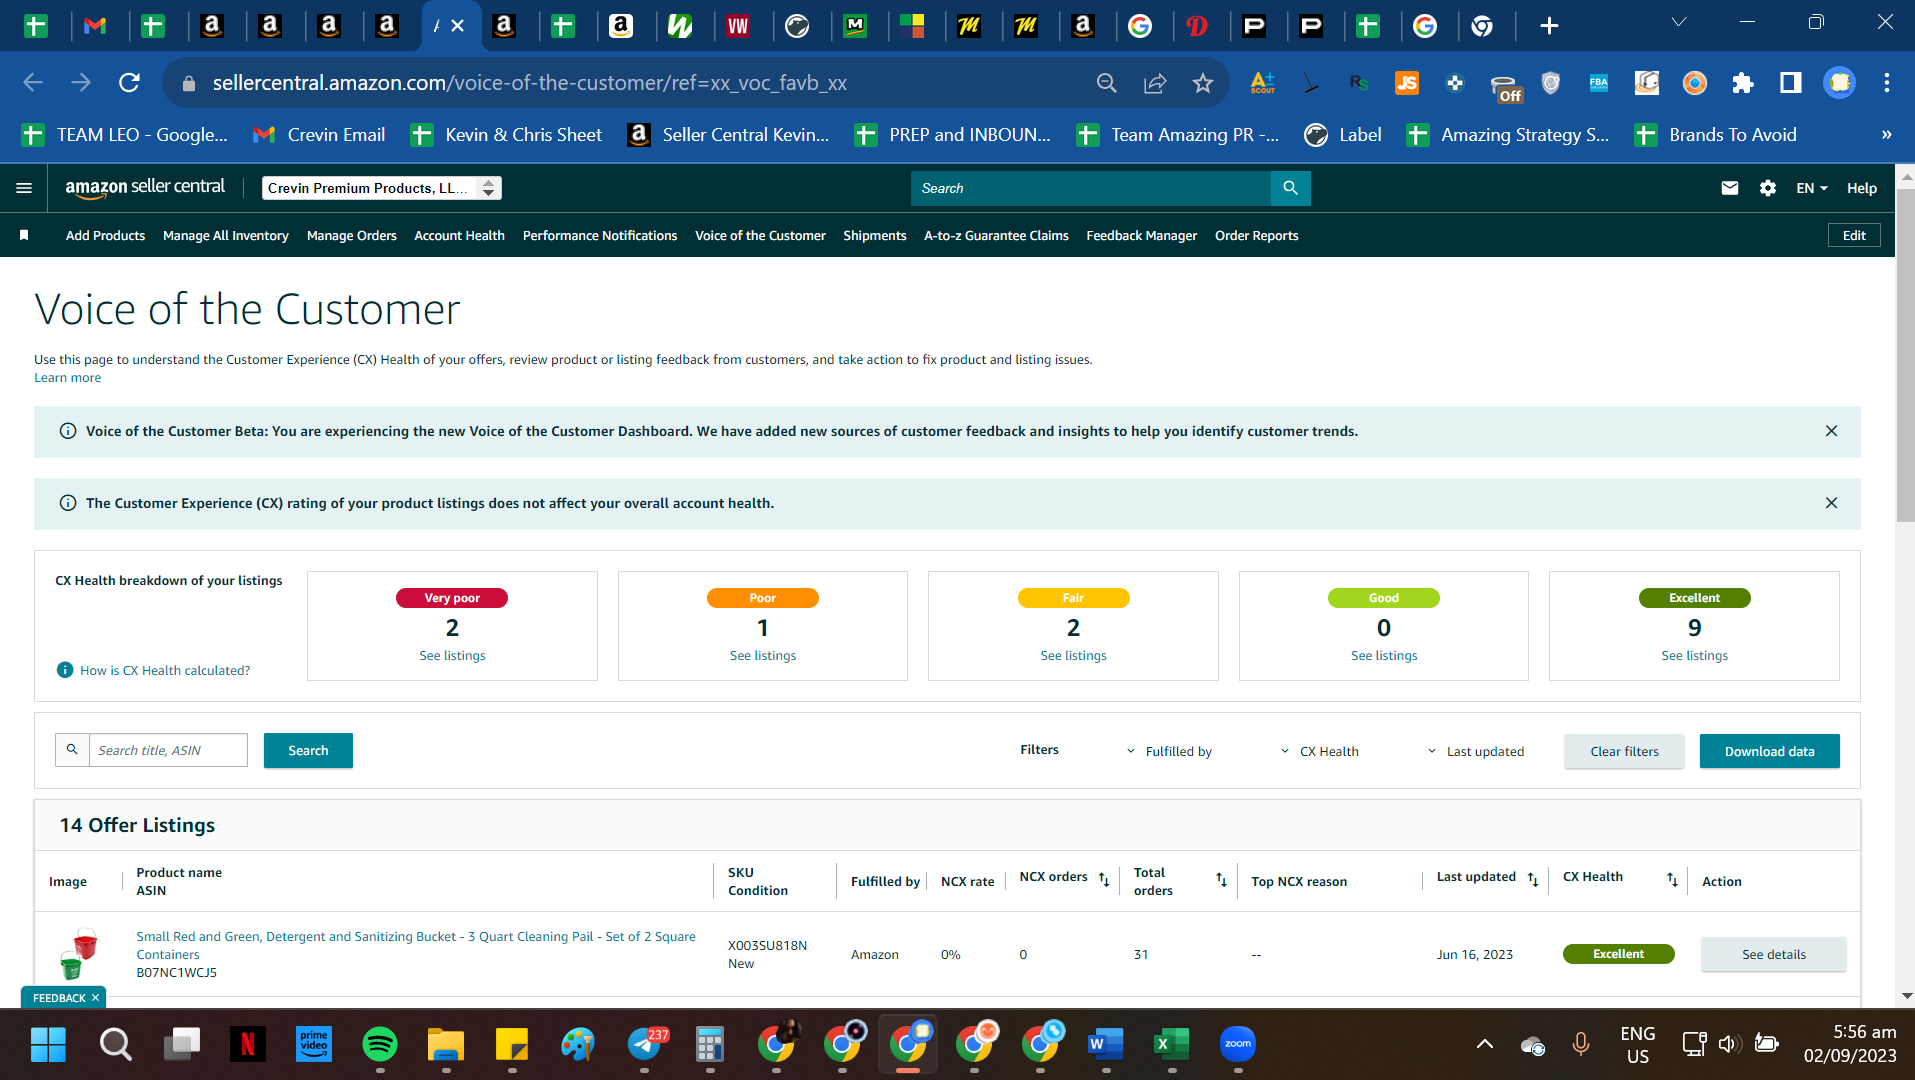The width and height of the screenshot is (1915, 1080).
Task: Sort by NCX orders column arrows
Action: [1104, 879]
